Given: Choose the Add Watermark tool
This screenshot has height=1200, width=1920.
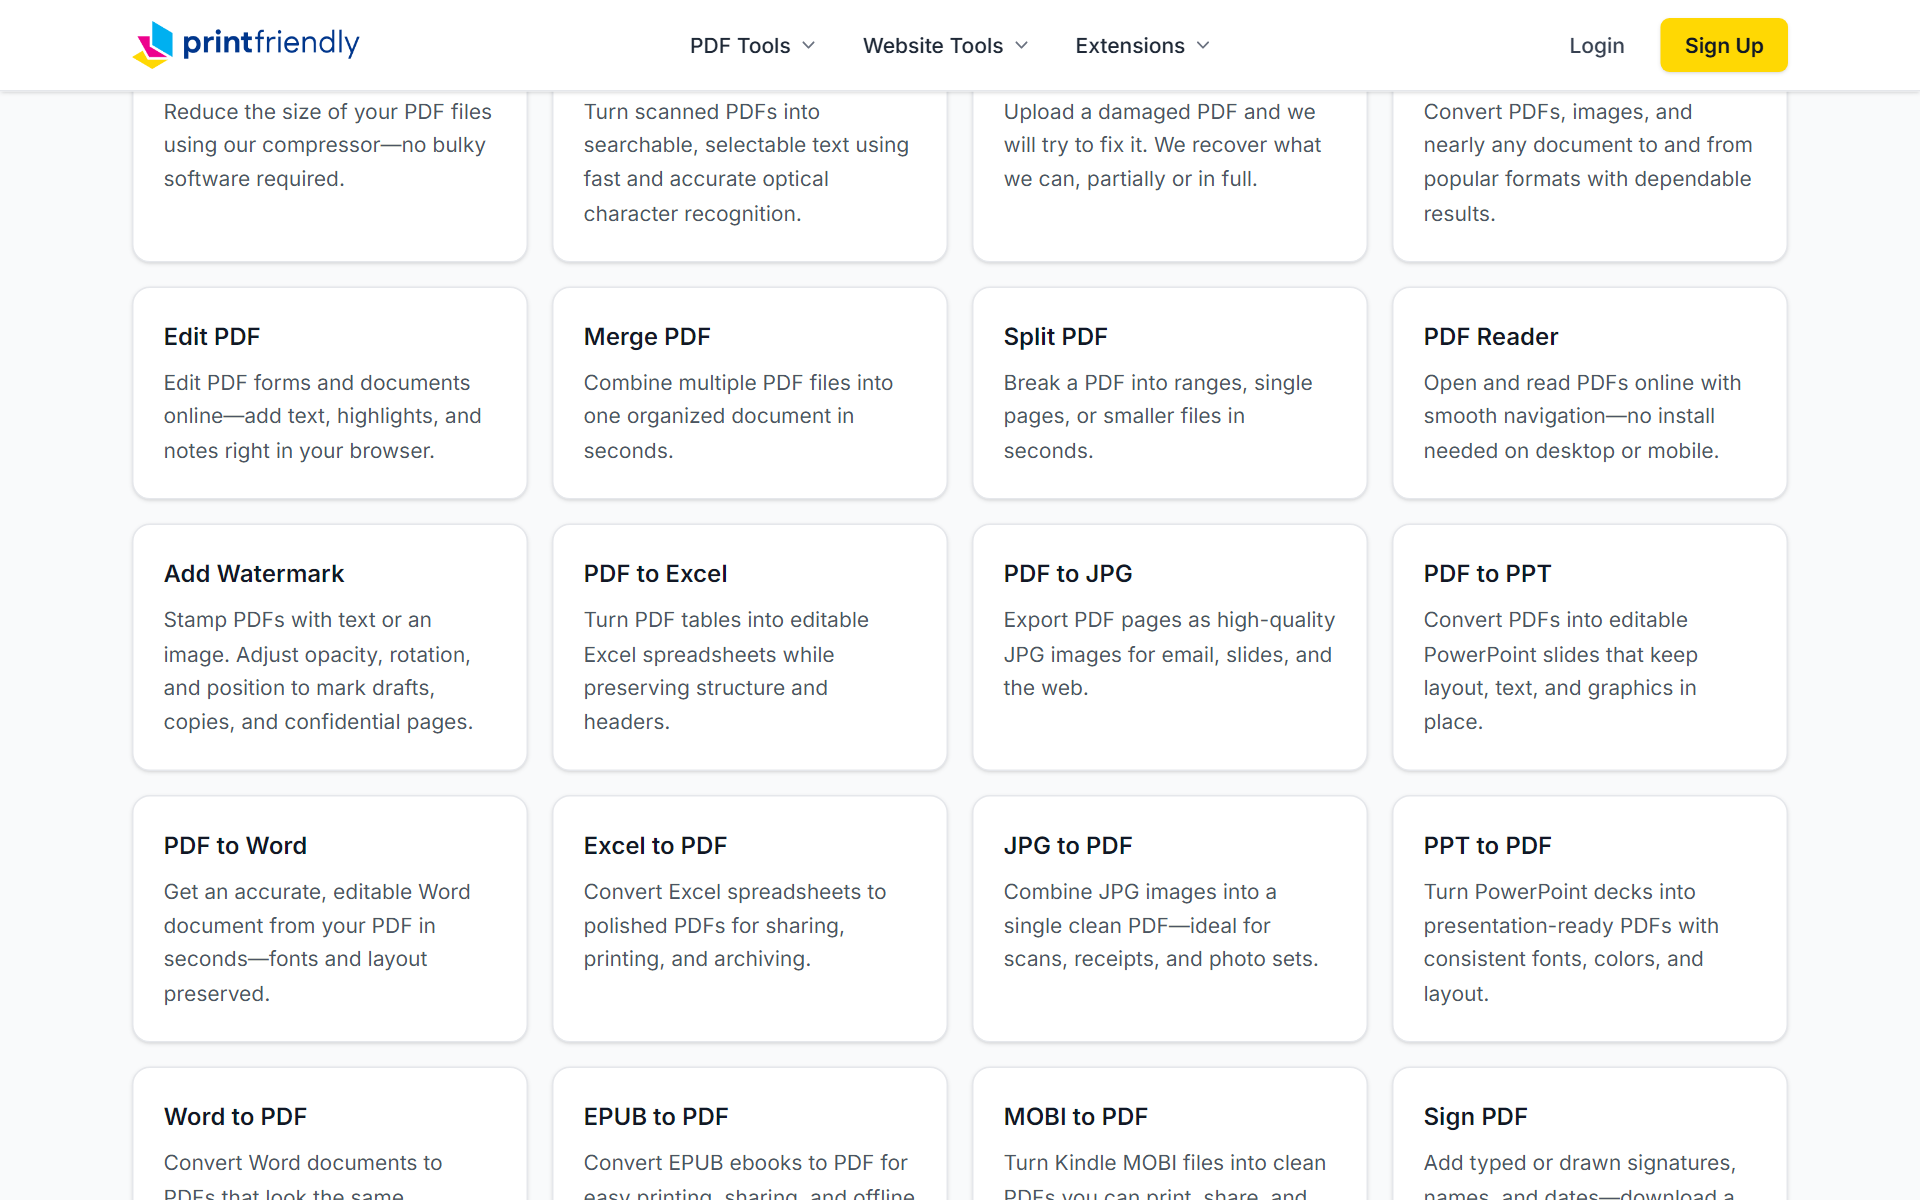Looking at the screenshot, I should (330, 647).
